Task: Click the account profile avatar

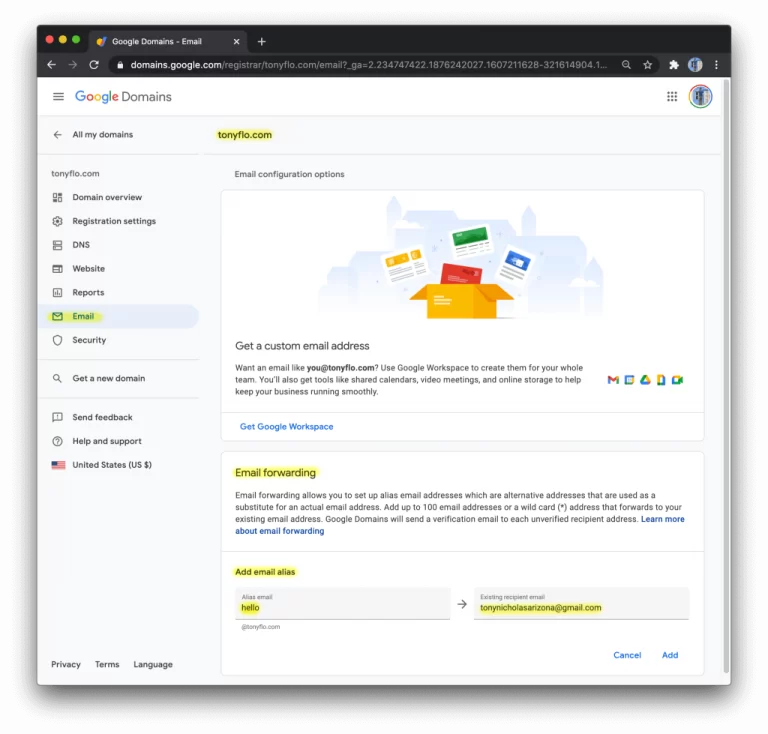Action: [700, 97]
